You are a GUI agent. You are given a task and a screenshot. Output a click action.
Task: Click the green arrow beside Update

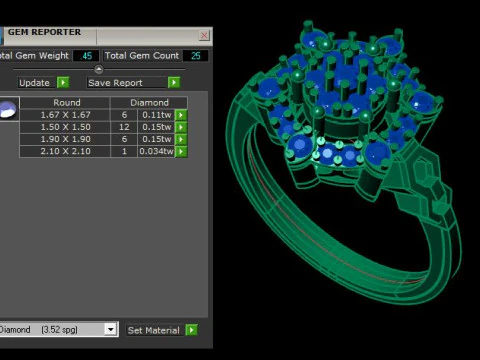[x=63, y=82]
